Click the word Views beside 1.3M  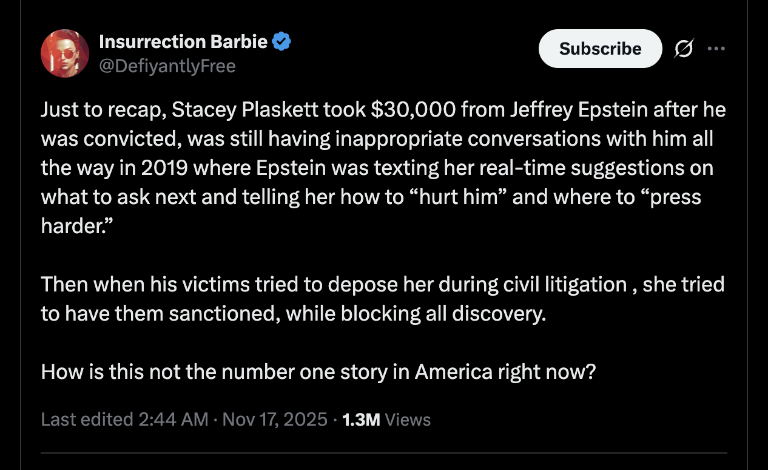click(x=408, y=420)
